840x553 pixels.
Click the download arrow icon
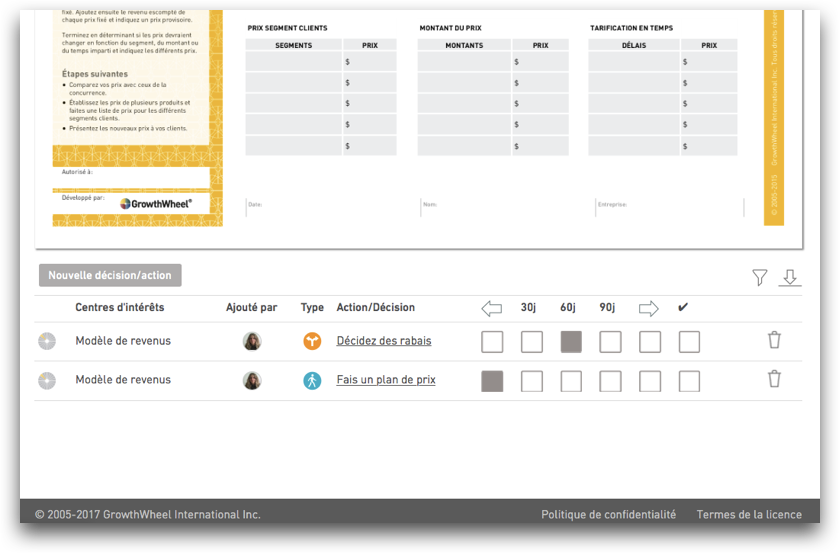[x=790, y=277]
